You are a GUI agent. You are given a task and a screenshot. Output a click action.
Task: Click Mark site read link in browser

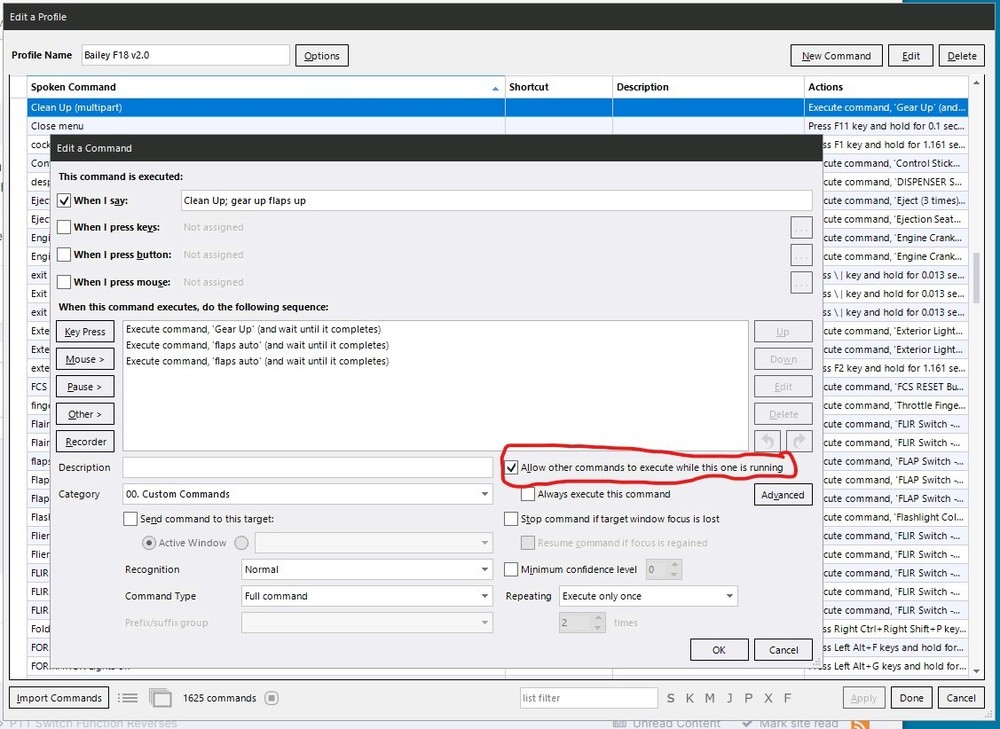point(792,723)
